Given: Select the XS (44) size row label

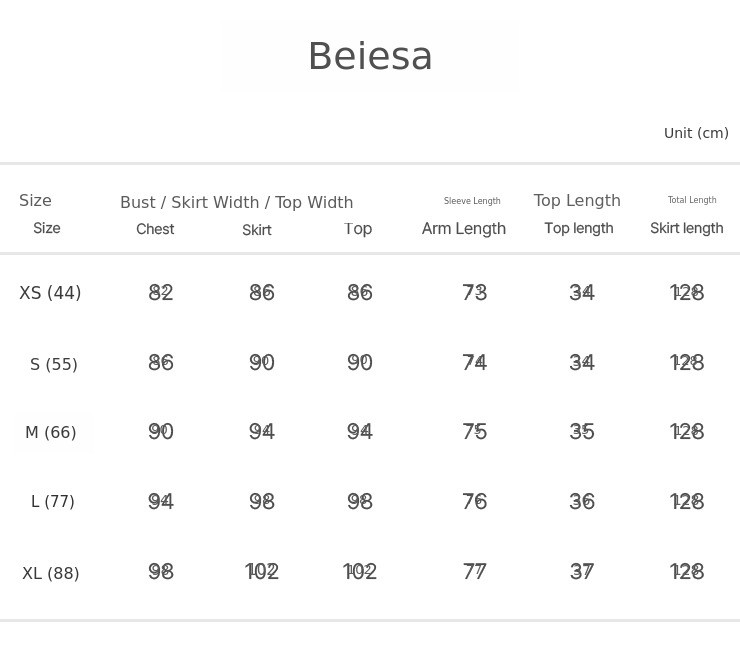Looking at the screenshot, I should (50, 293).
